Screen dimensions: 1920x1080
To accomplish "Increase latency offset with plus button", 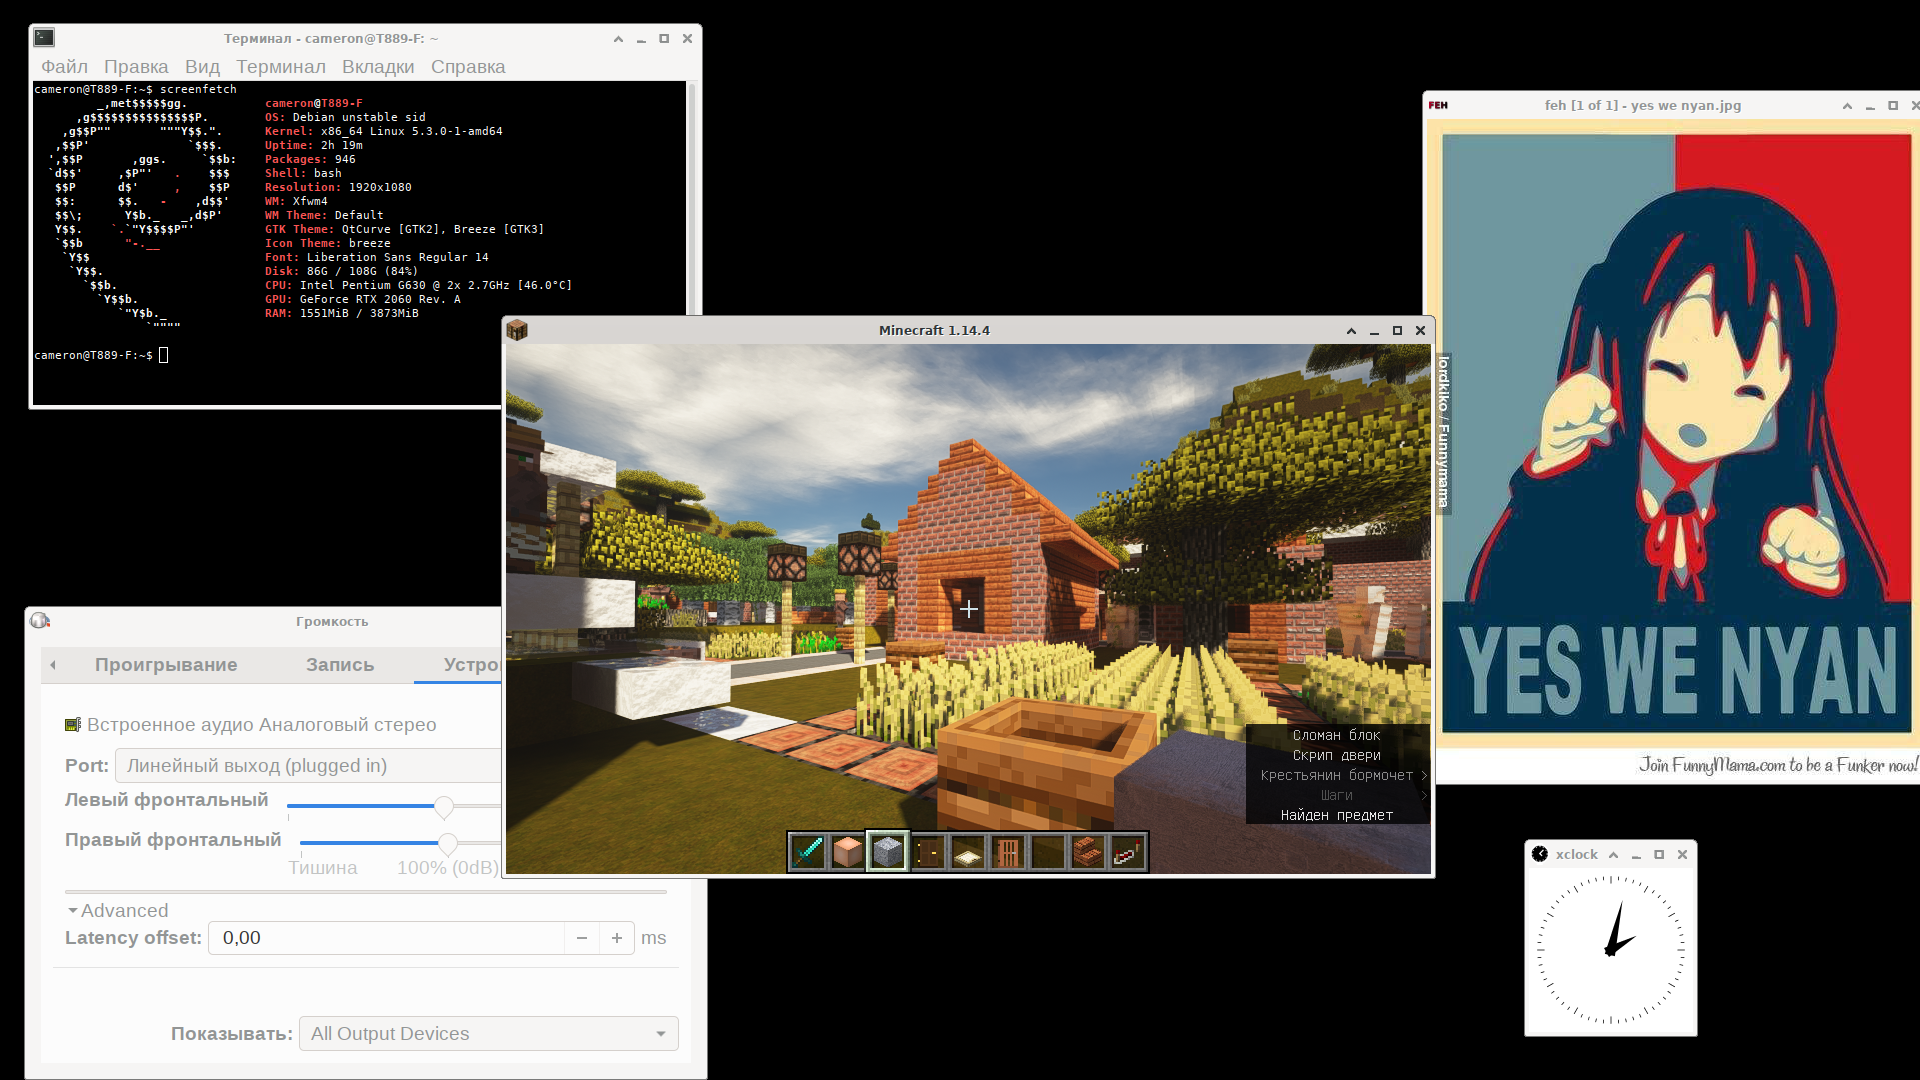I will click(617, 938).
